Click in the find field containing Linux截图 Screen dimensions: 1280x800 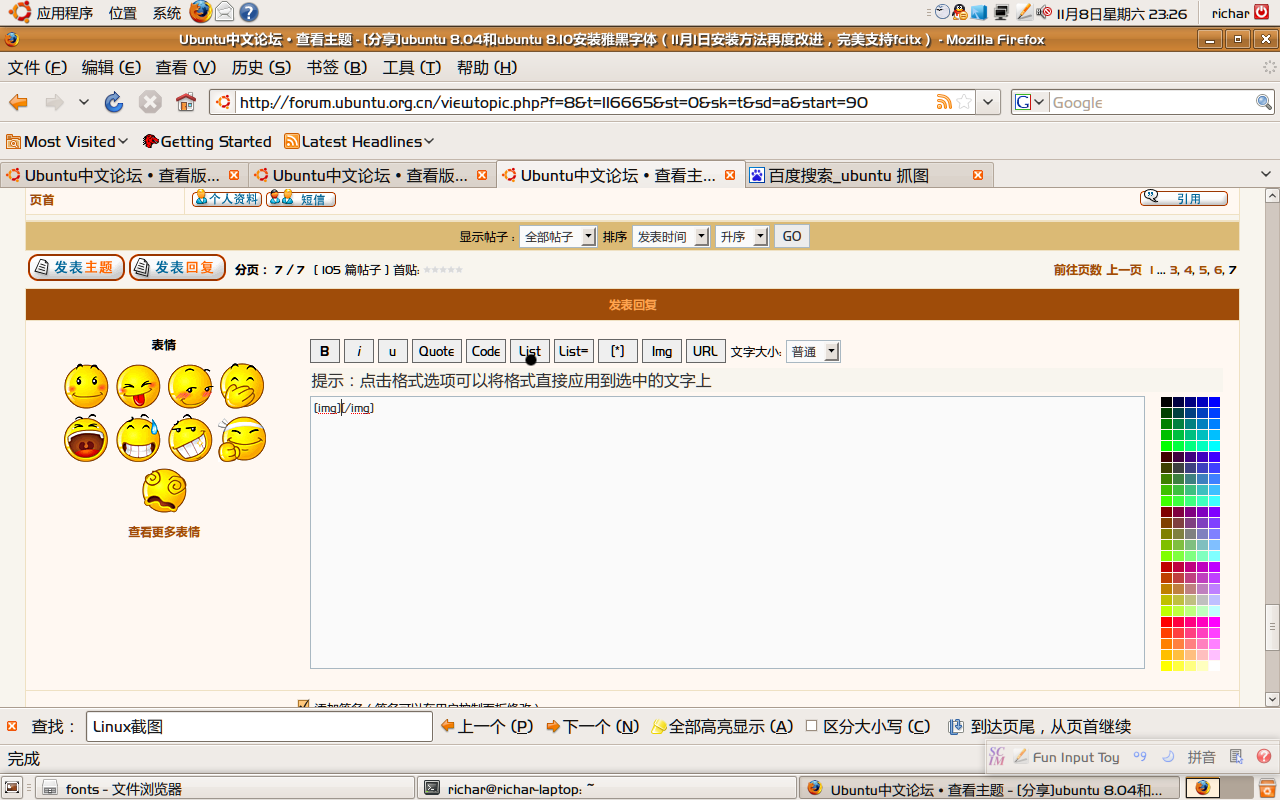(260, 727)
